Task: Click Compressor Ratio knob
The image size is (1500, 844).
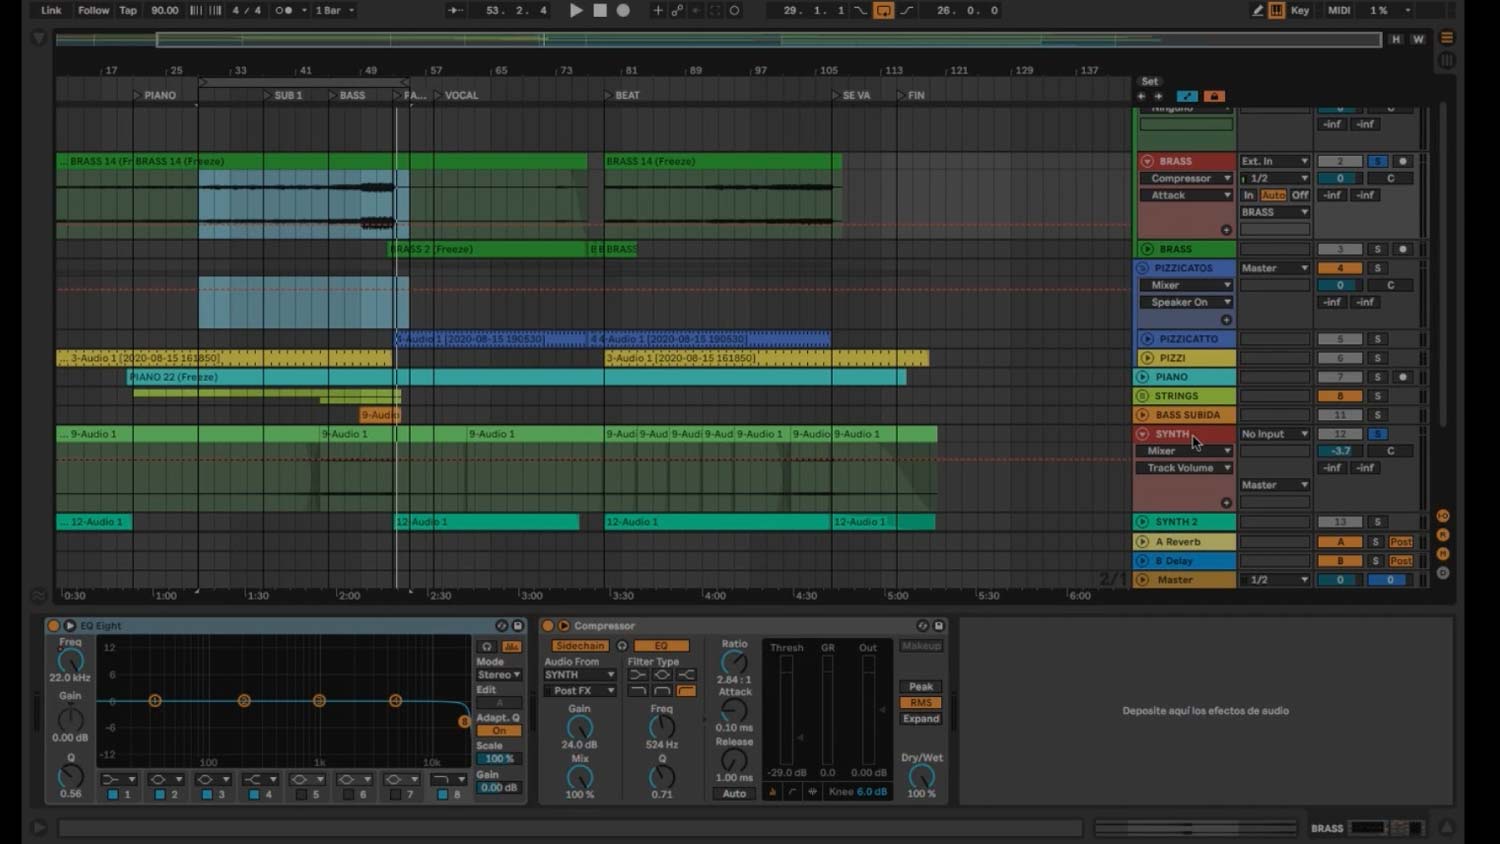Action: (x=734, y=662)
